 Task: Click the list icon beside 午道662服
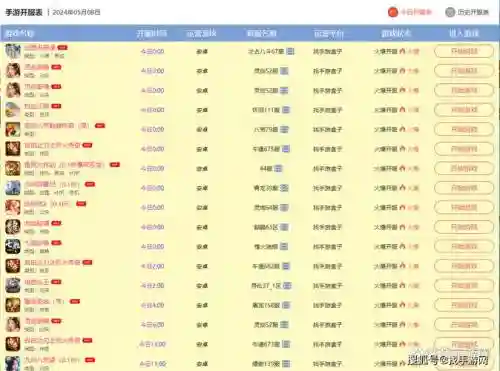286,266
